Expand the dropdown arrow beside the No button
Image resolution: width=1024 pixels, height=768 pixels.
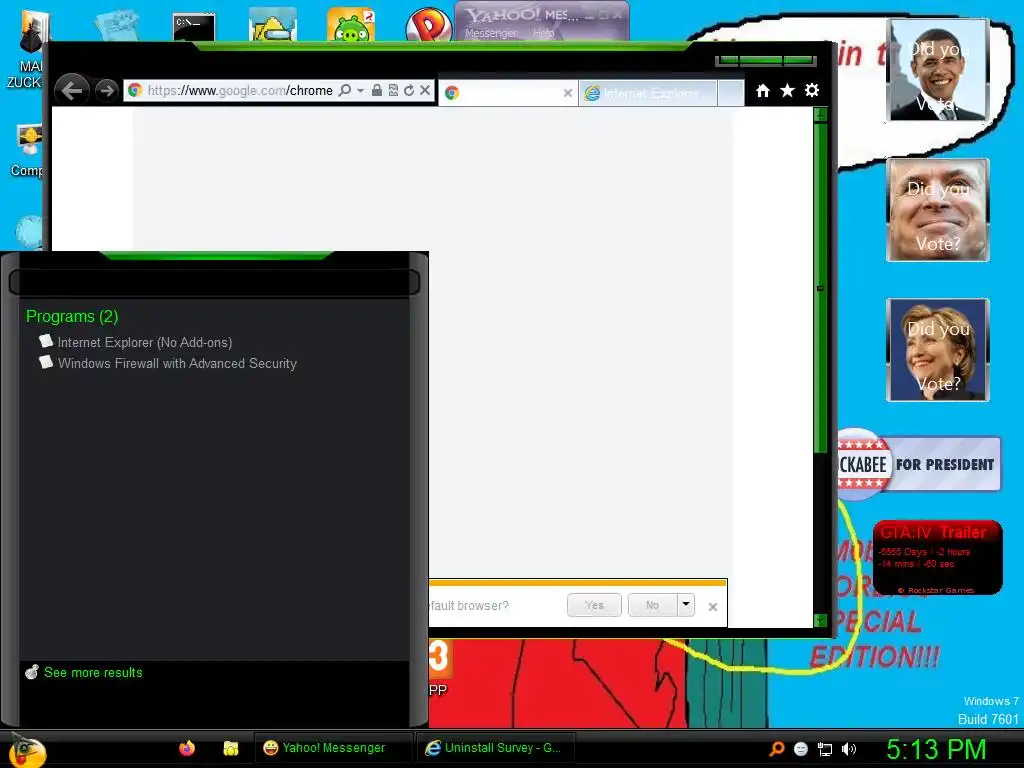click(x=686, y=605)
